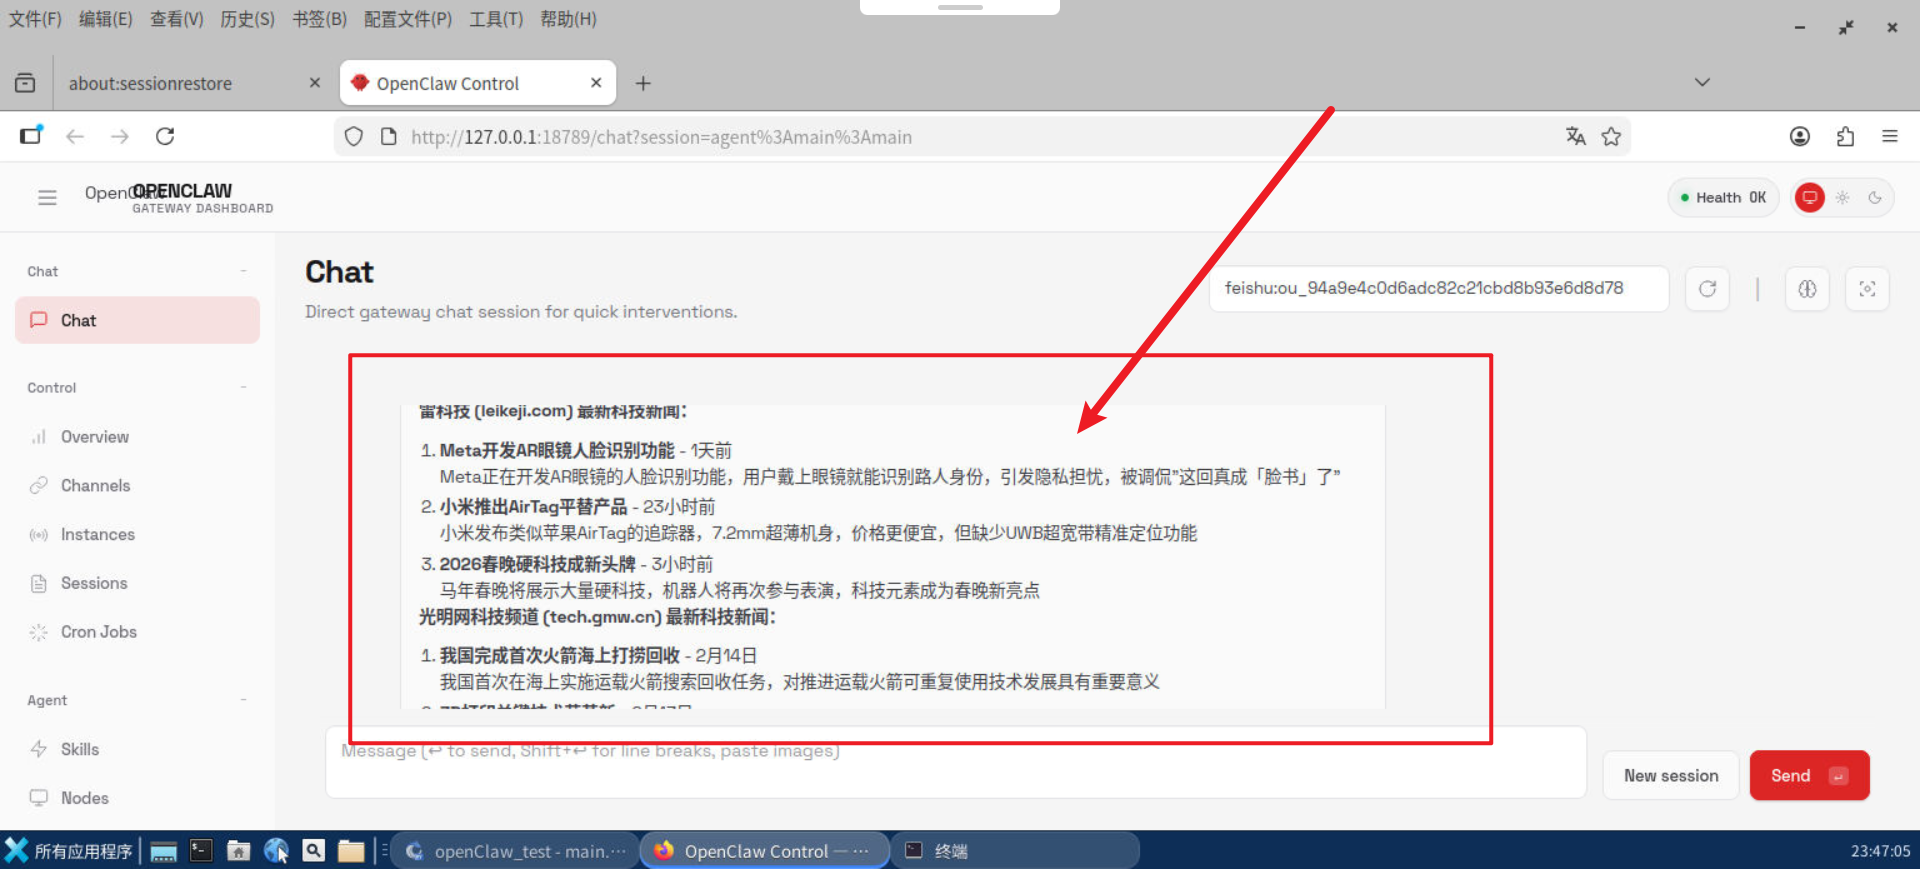Toggle the OpenClaw sidebar hamburger
Viewport: 1920px width, 869px height.
click(47, 197)
